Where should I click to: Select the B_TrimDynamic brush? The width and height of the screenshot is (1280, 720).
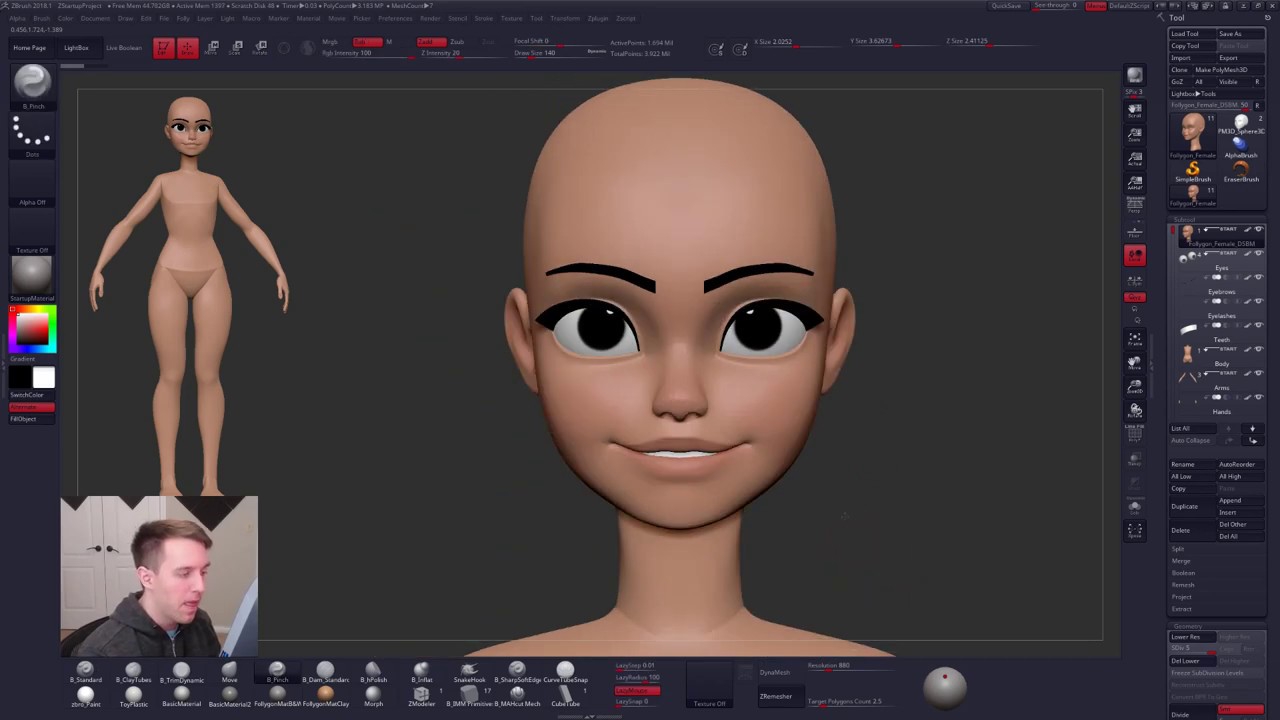click(181, 672)
